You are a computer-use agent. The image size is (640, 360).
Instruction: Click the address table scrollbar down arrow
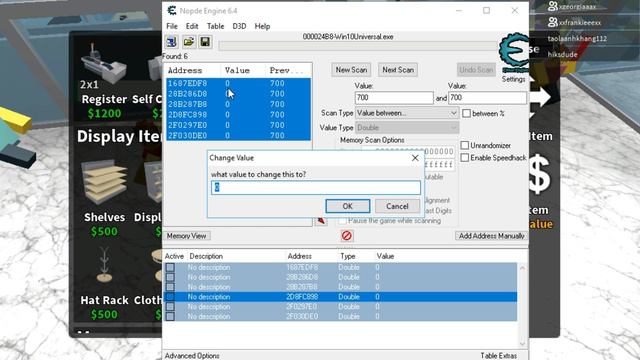(x=522, y=343)
